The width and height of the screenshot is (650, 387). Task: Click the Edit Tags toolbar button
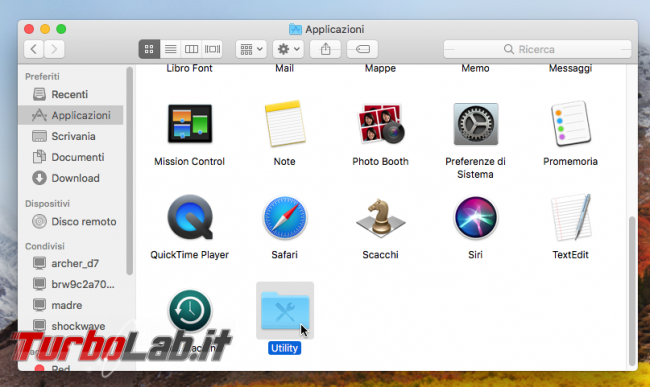point(362,49)
